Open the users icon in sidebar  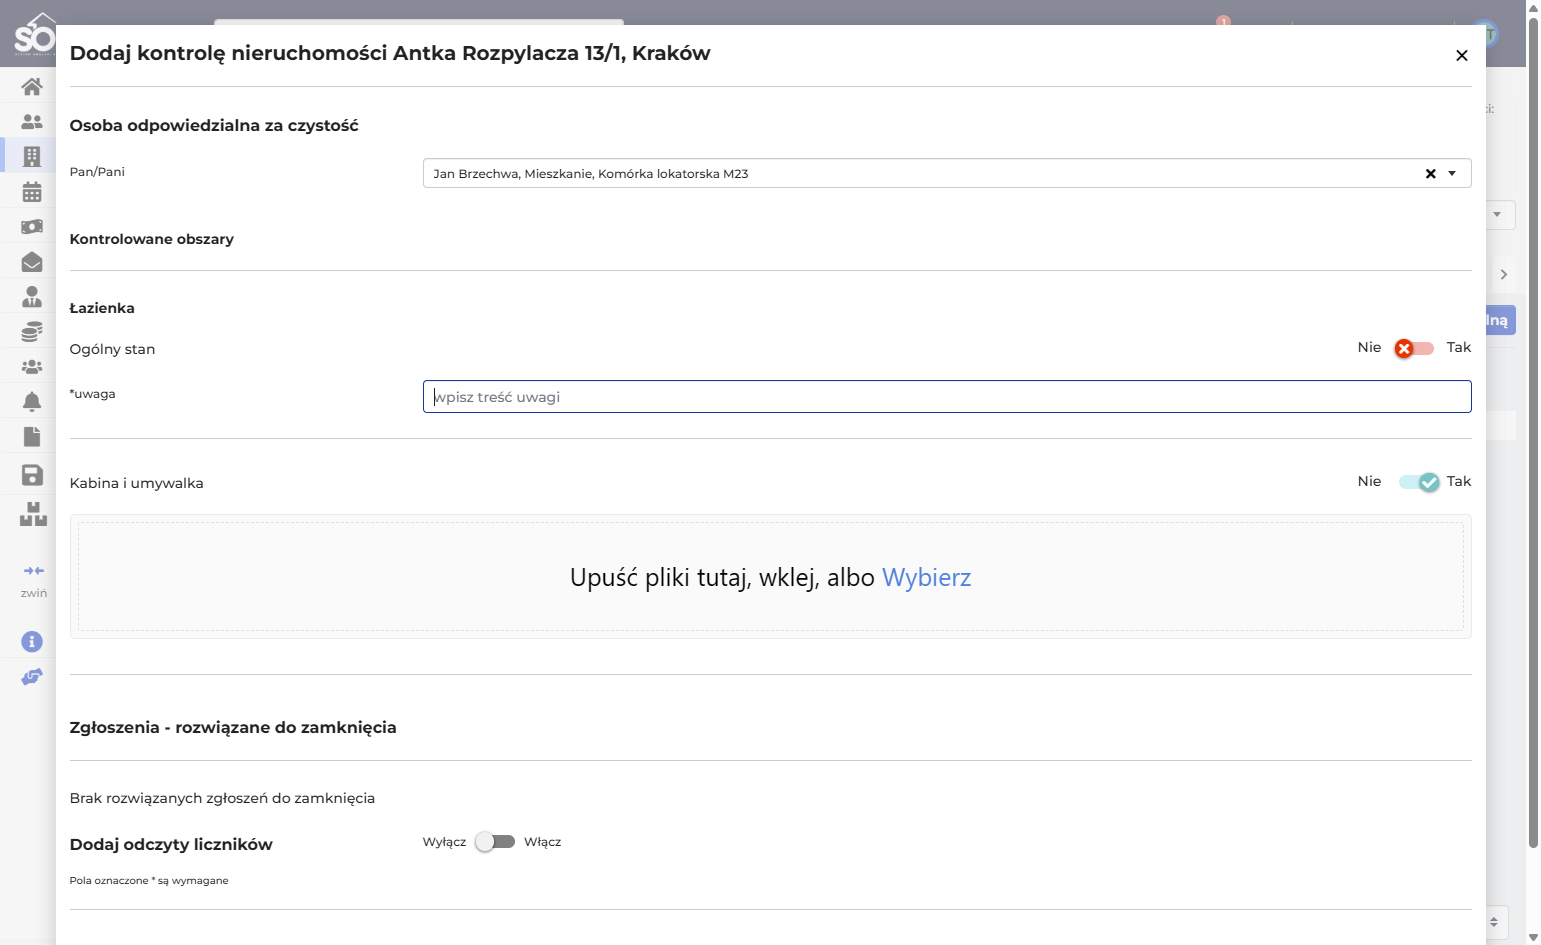[x=32, y=122]
